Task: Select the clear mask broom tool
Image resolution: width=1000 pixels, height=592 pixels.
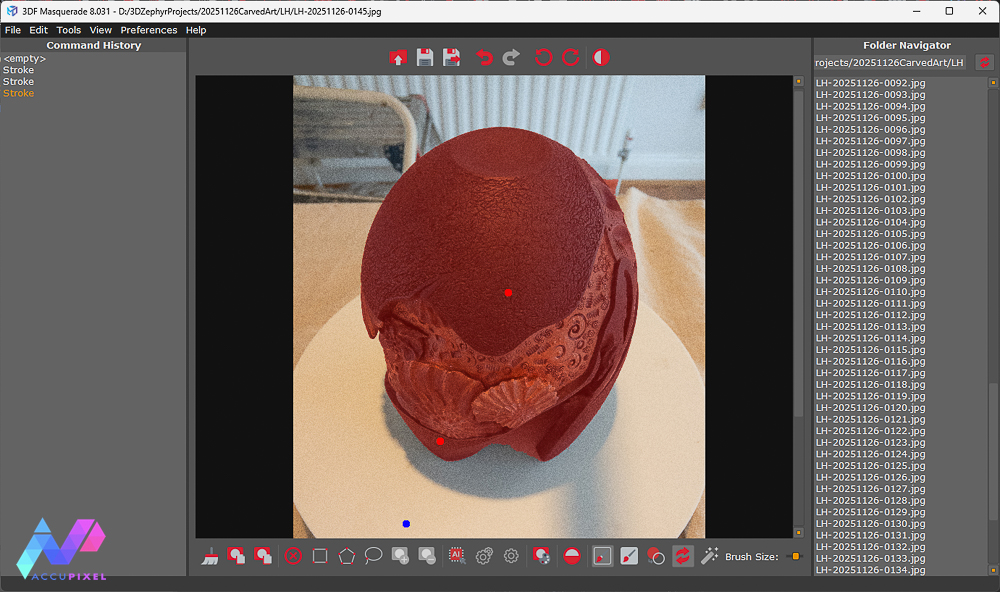Action: tap(210, 556)
